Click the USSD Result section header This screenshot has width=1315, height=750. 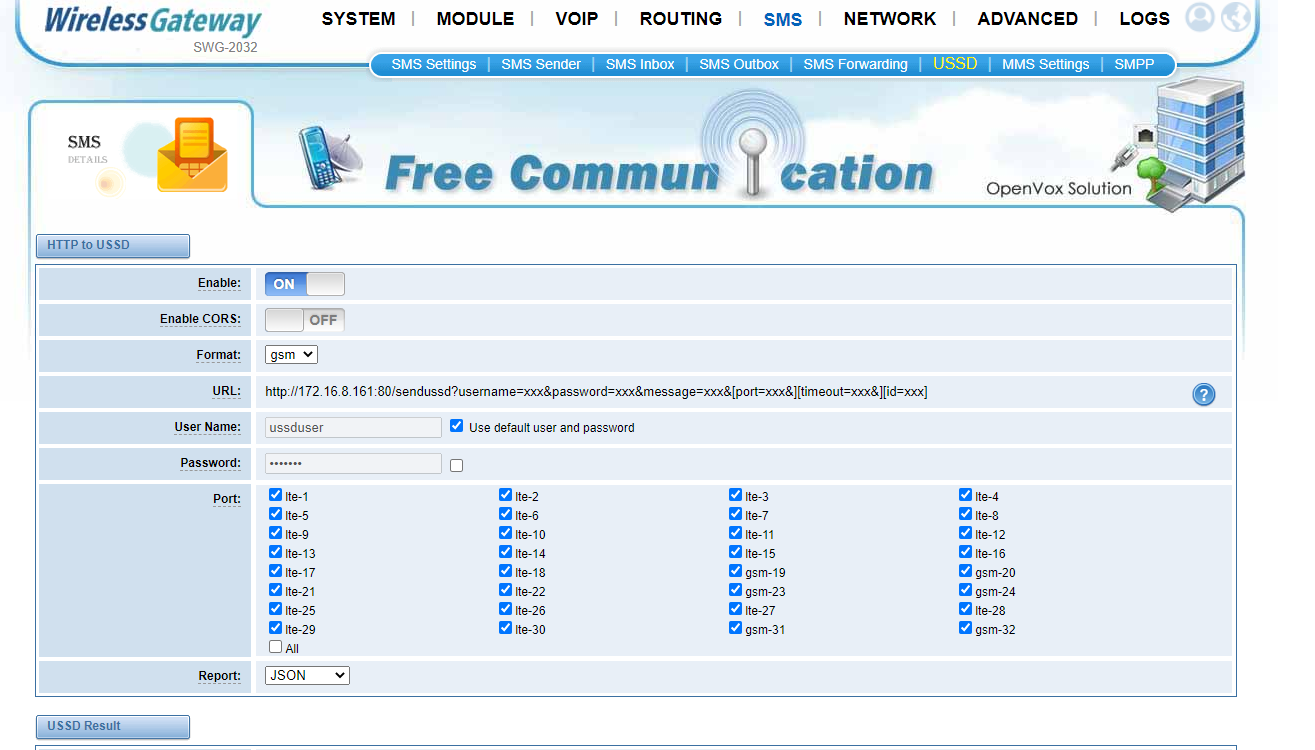click(x=112, y=727)
